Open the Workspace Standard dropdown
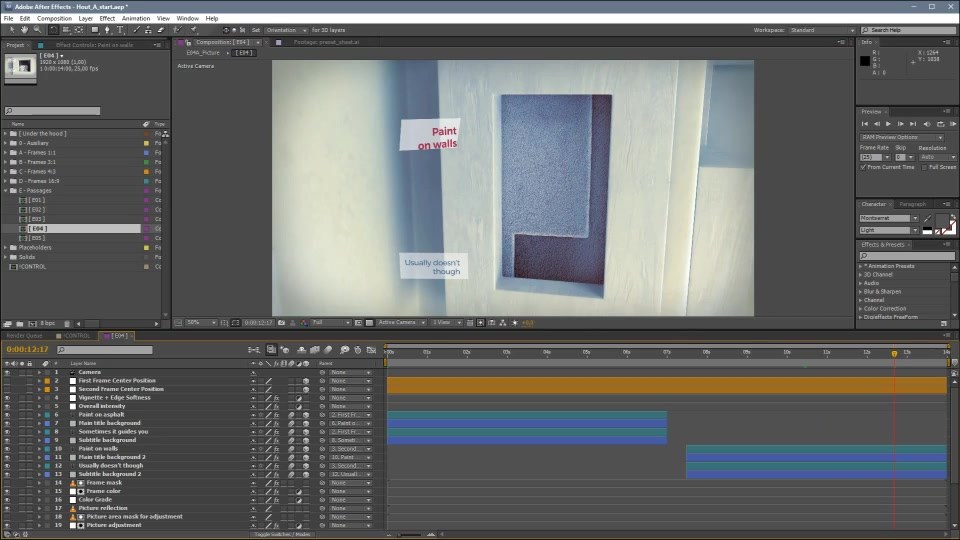960x540 pixels. click(x=822, y=30)
